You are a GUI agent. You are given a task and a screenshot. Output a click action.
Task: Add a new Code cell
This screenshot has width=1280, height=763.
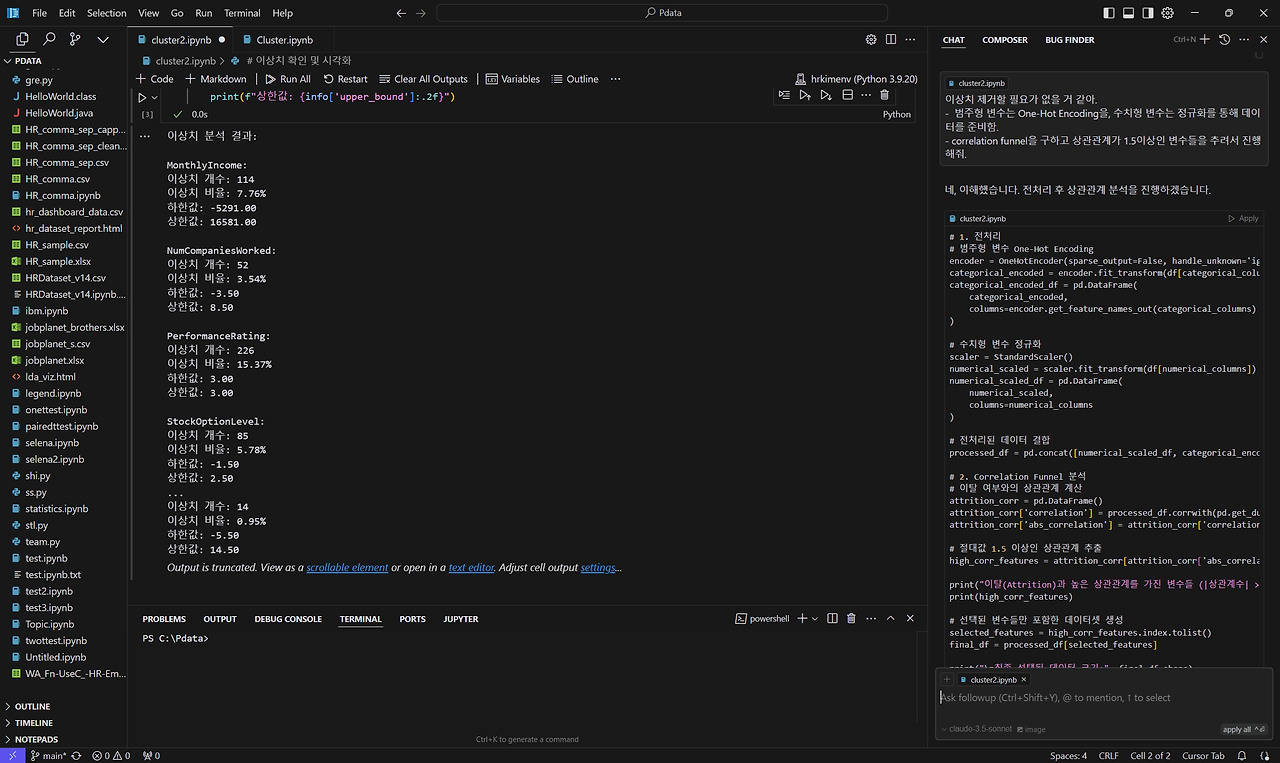click(154, 79)
